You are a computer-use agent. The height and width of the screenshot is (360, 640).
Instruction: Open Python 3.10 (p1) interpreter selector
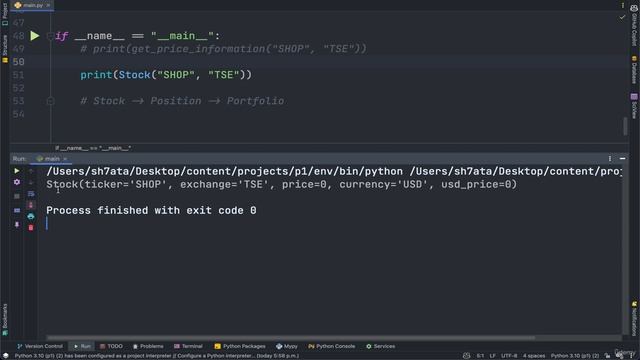pos(575,356)
